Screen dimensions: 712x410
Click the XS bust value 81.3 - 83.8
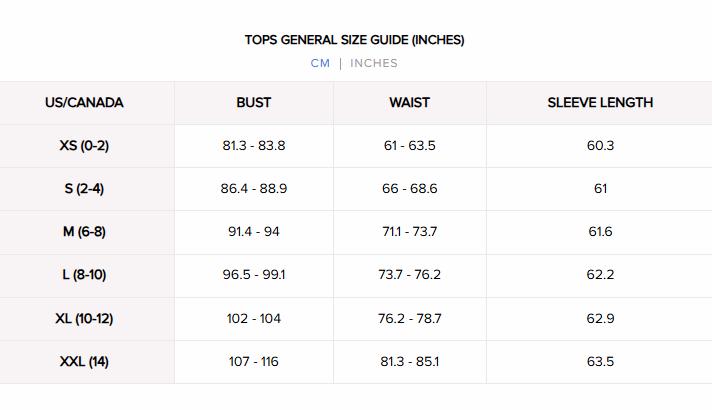(254, 145)
